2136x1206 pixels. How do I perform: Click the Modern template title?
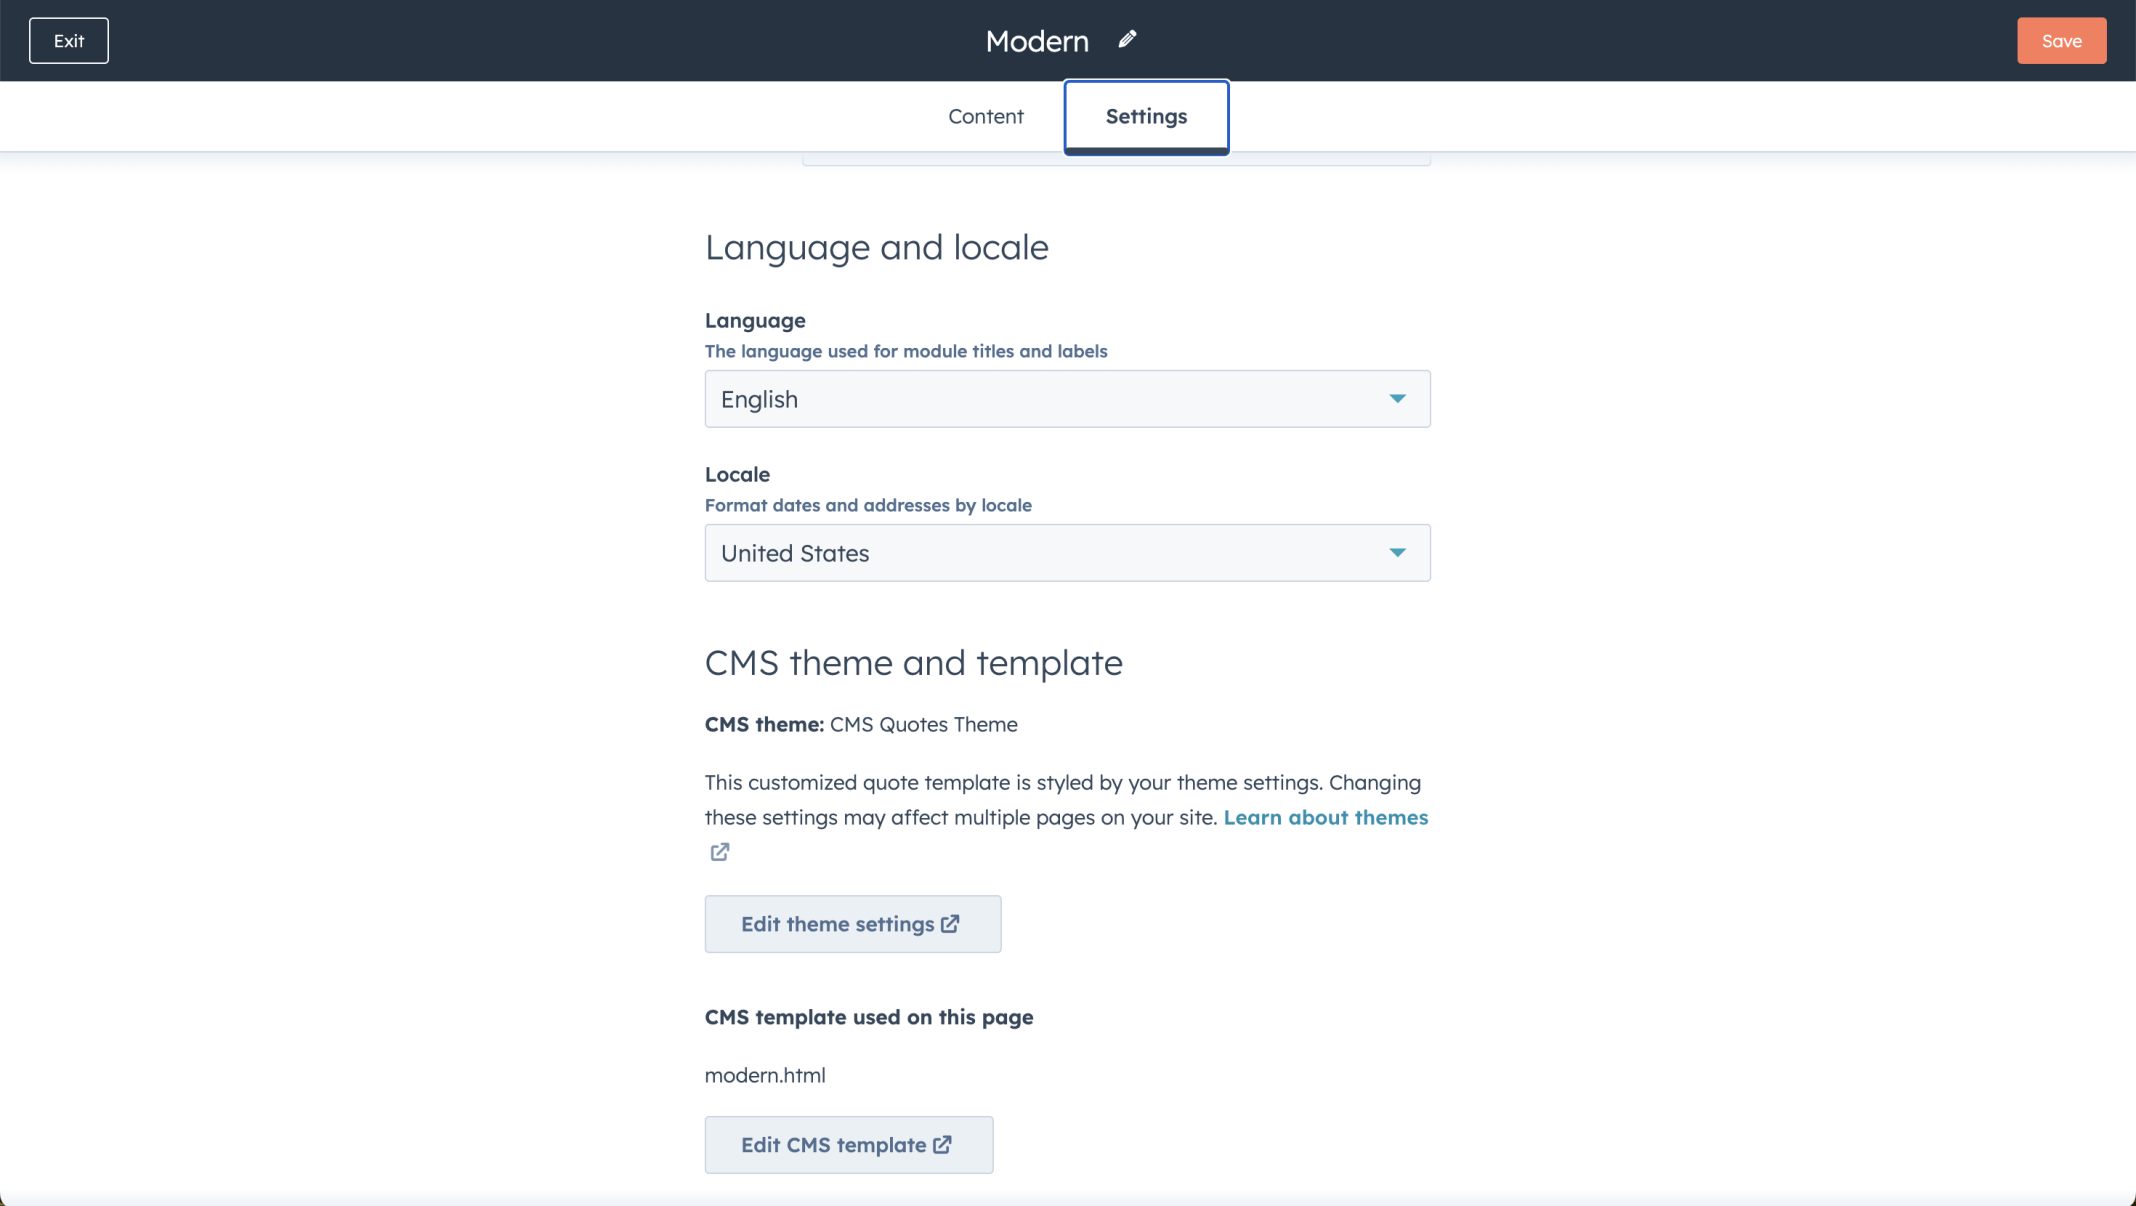[x=1037, y=41]
